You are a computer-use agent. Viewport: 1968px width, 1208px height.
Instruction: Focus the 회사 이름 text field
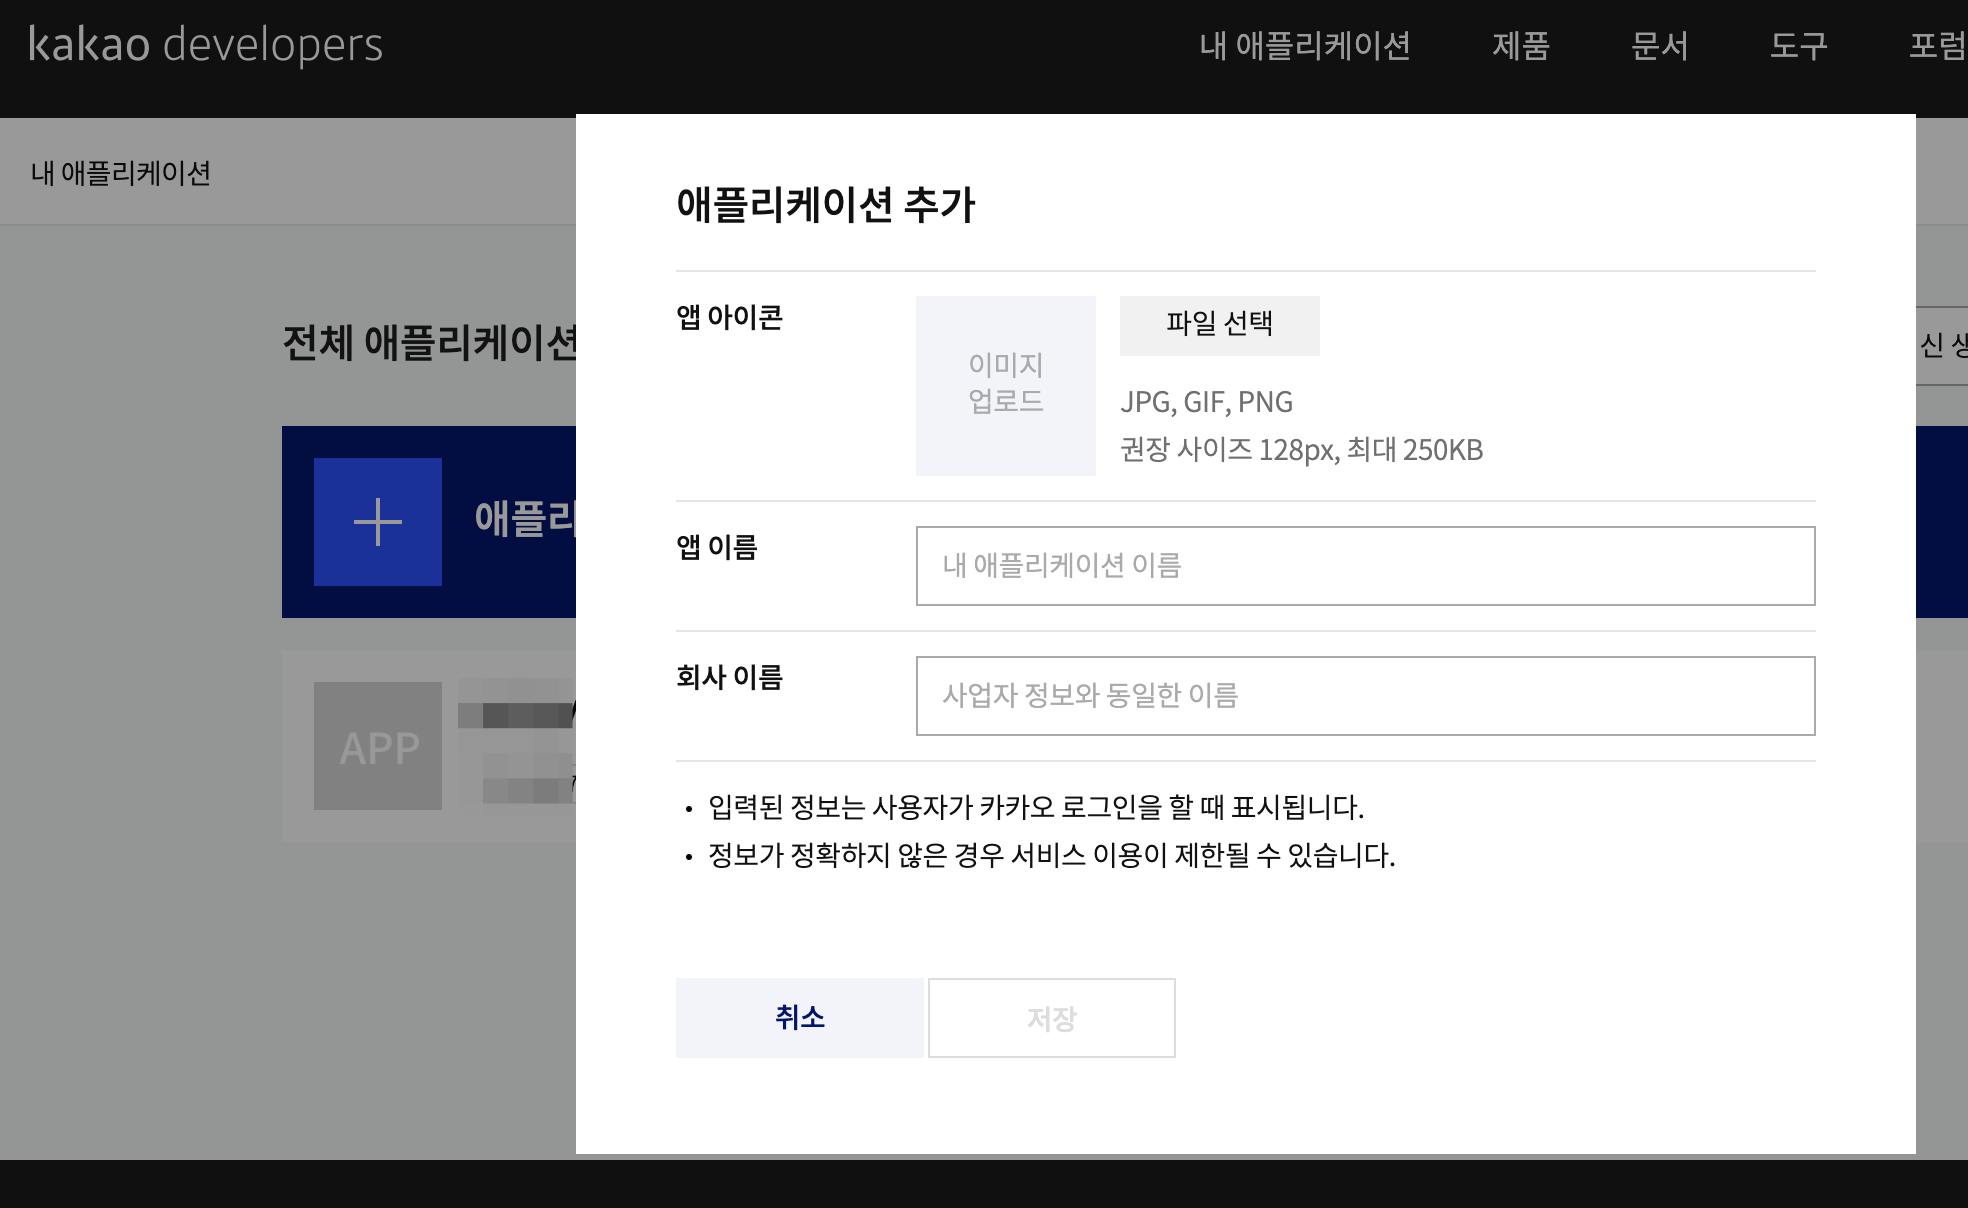[1365, 696]
